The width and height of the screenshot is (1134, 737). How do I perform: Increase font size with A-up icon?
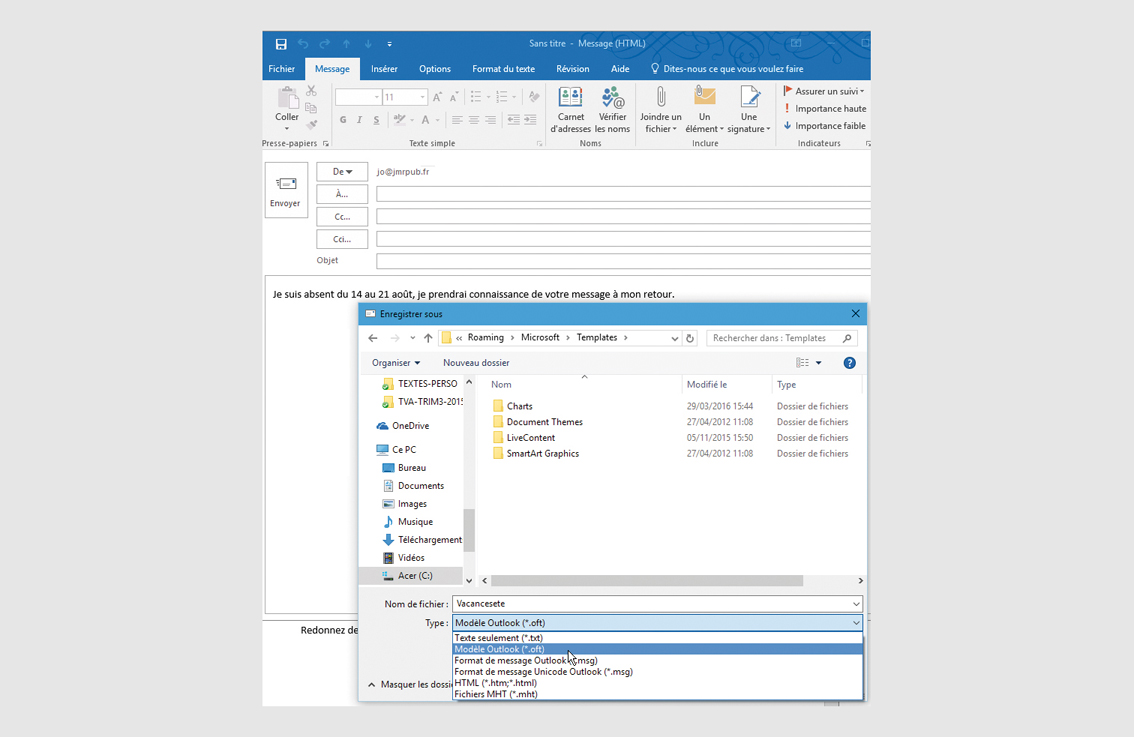(x=437, y=97)
